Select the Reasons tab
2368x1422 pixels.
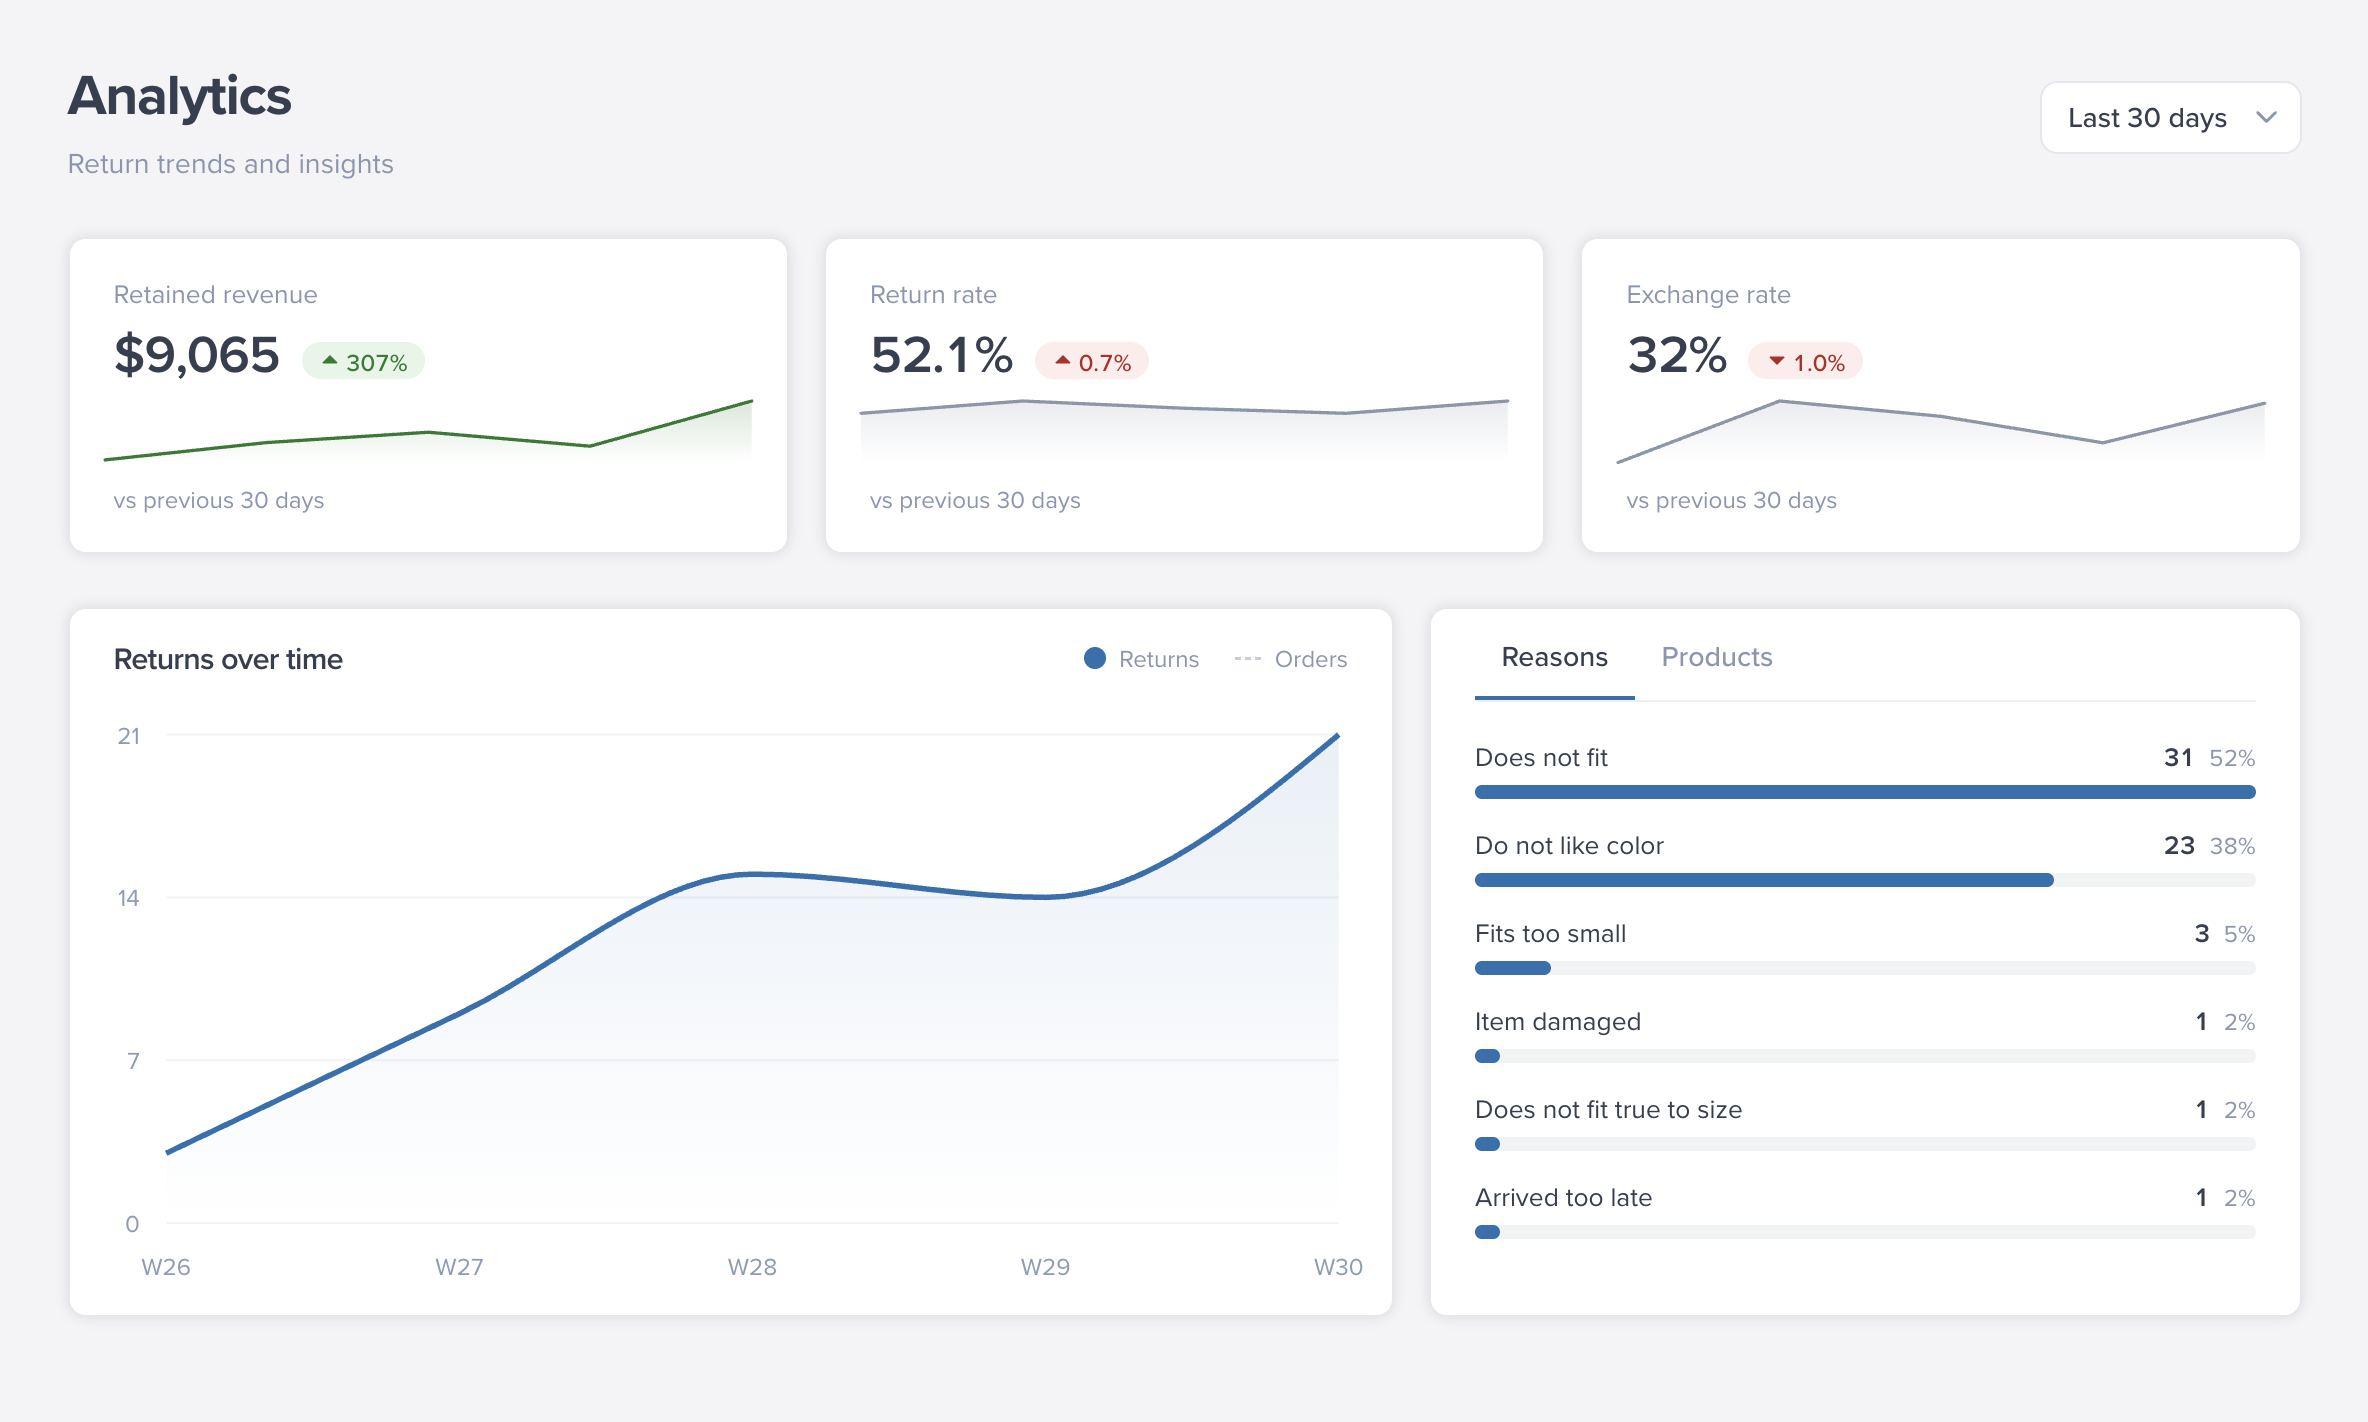tap(1554, 657)
